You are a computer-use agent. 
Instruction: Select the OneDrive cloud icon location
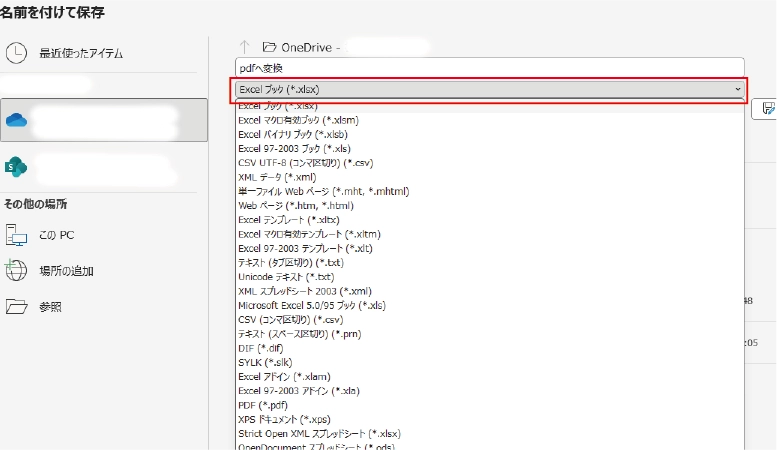click(16, 120)
